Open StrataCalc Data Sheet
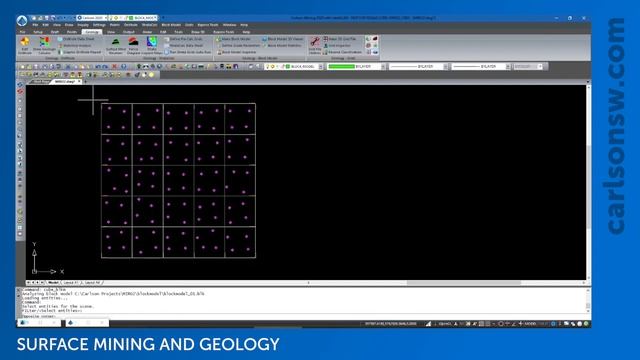Image resolution: width=640 pixels, height=360 pixels. [184, 45]
